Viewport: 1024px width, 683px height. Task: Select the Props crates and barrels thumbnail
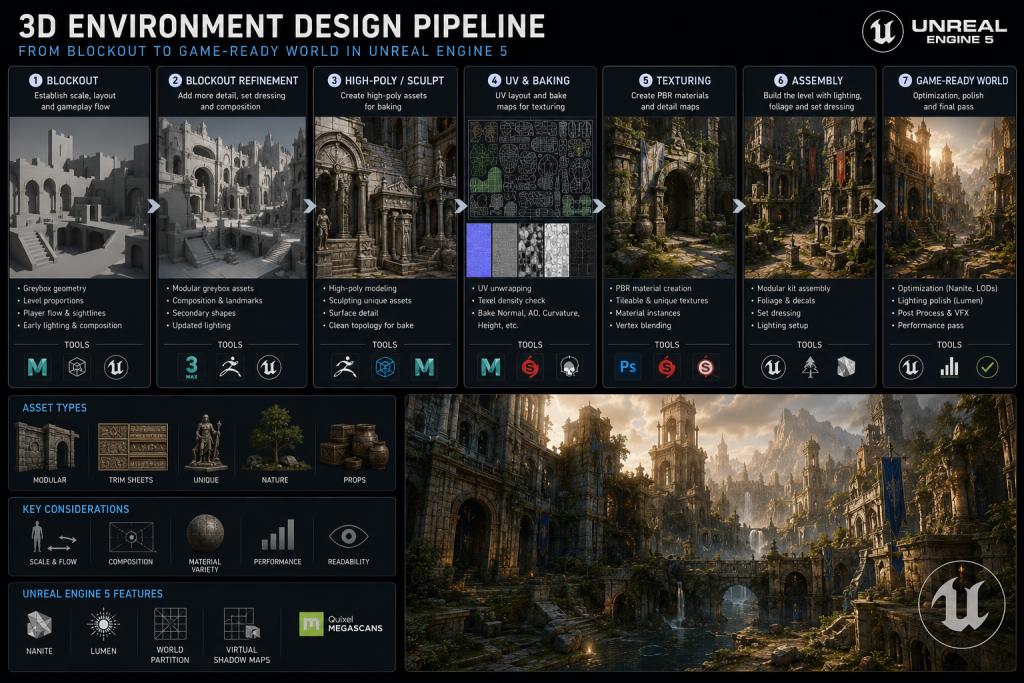pos(355,447)
